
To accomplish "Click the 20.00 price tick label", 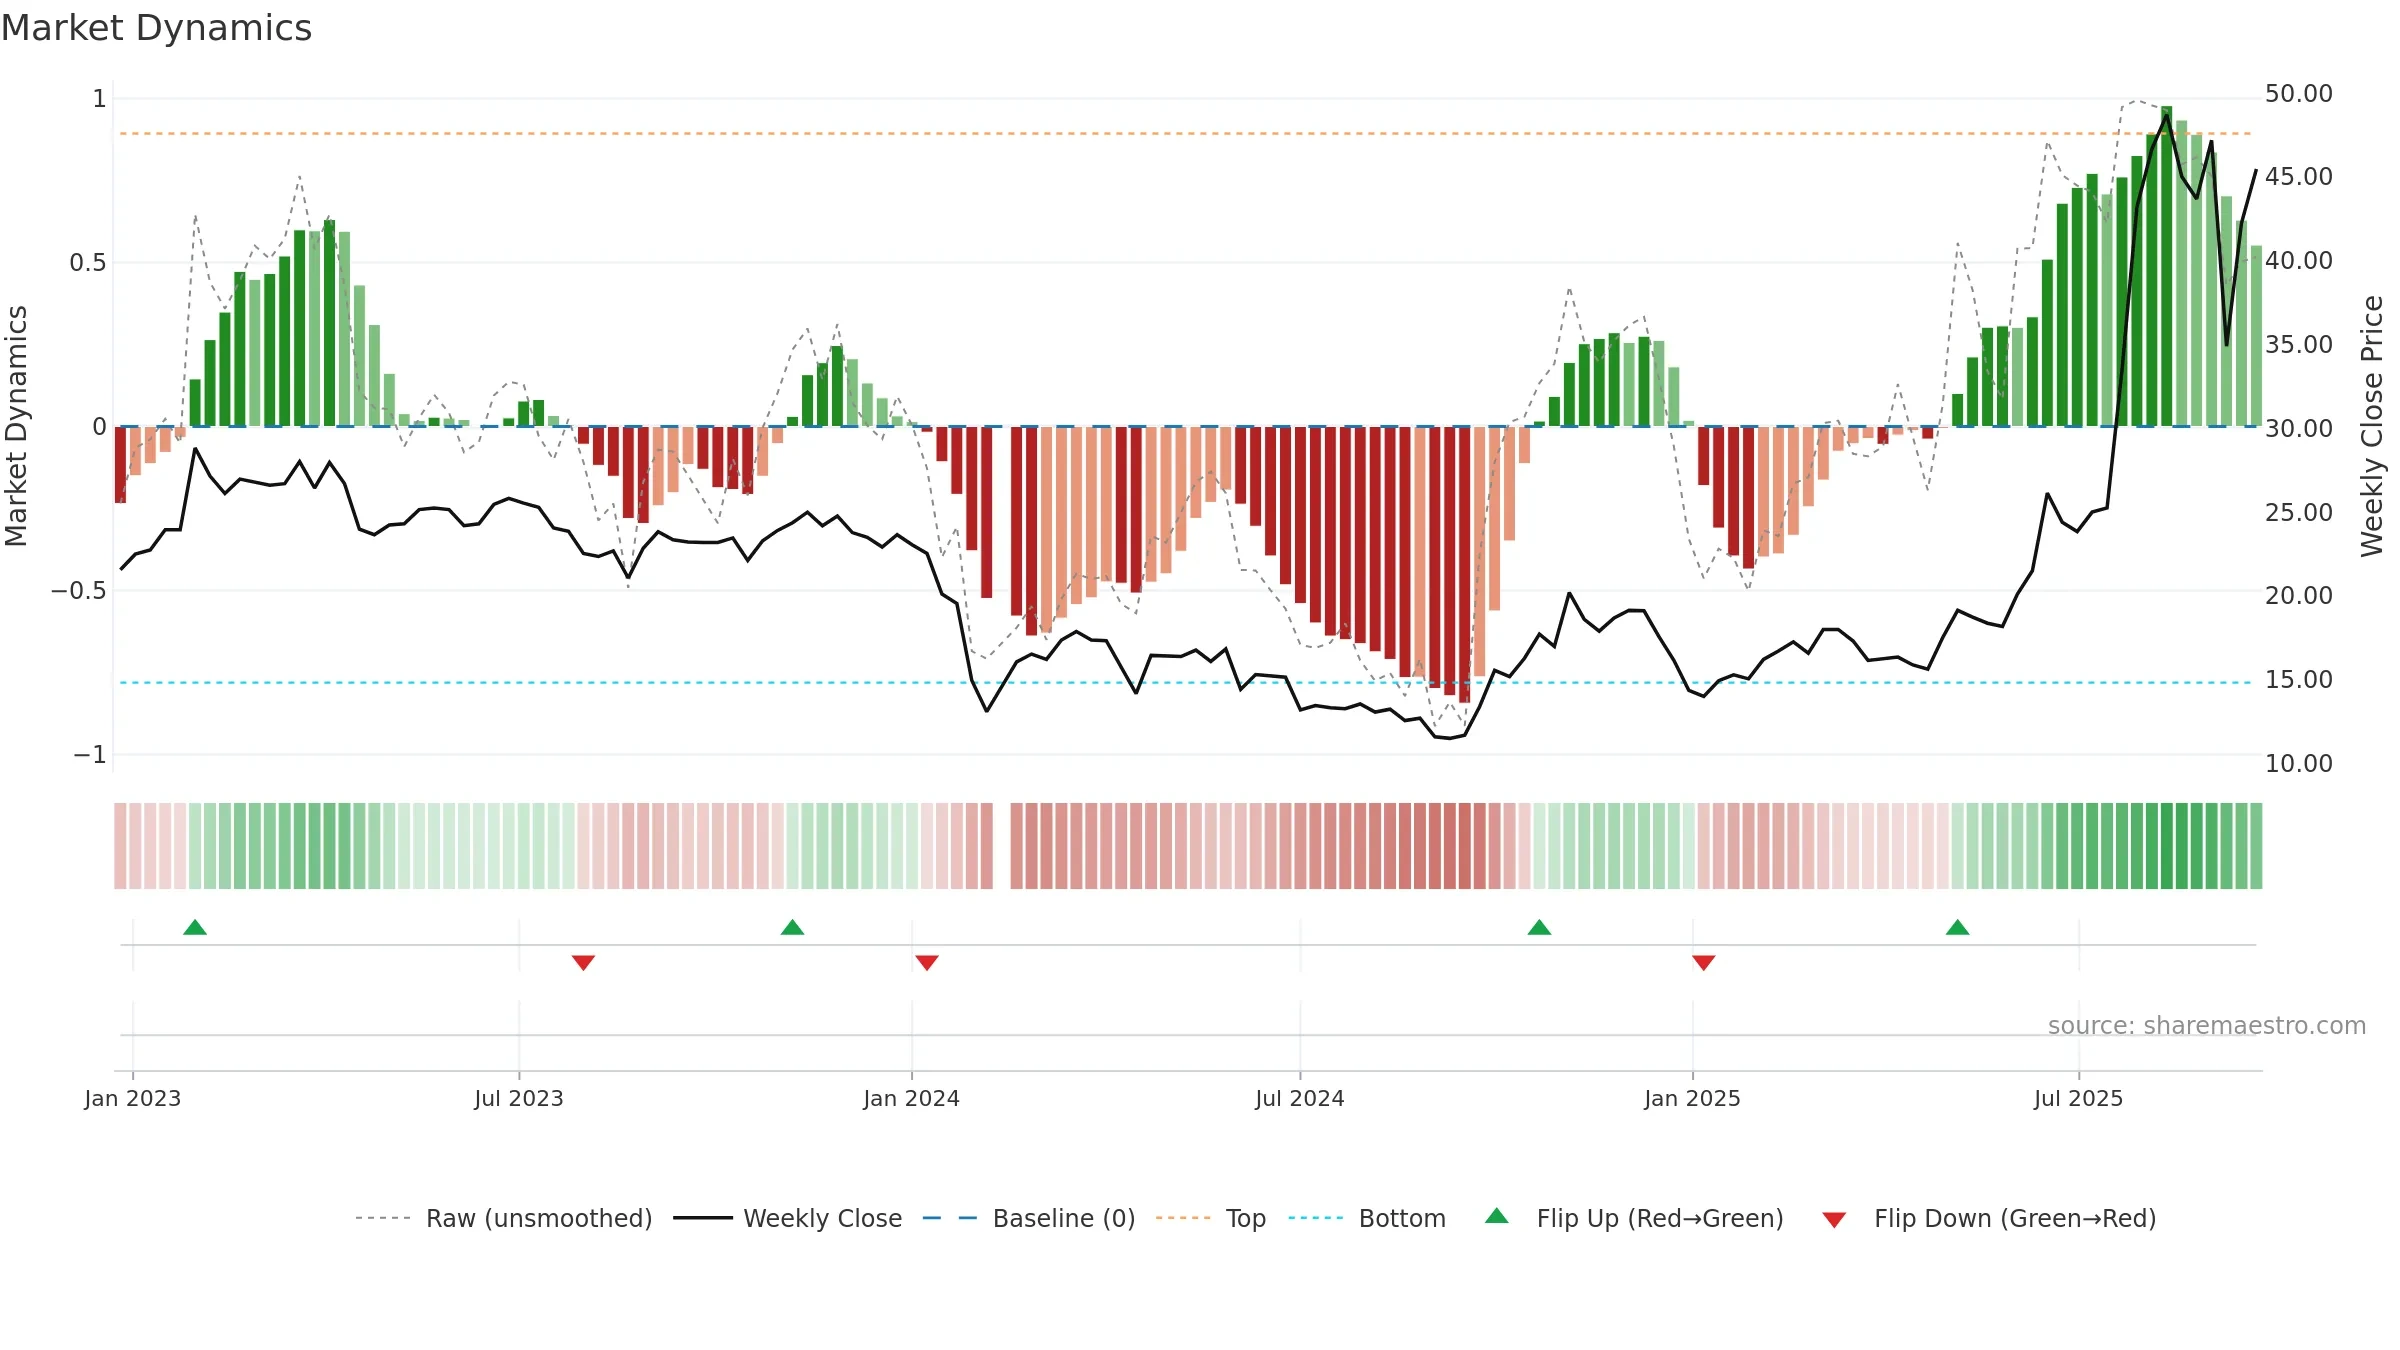I will [2299, 595].
